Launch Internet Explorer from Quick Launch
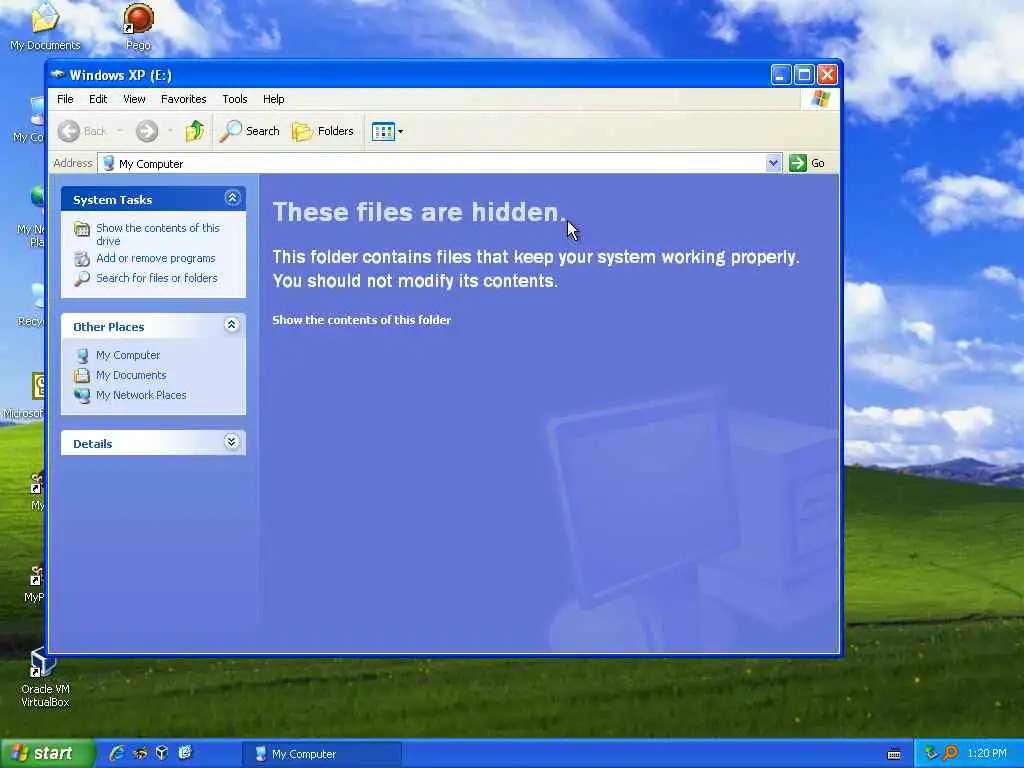This screenshot has height=768, width=1024. coord(117,753)
